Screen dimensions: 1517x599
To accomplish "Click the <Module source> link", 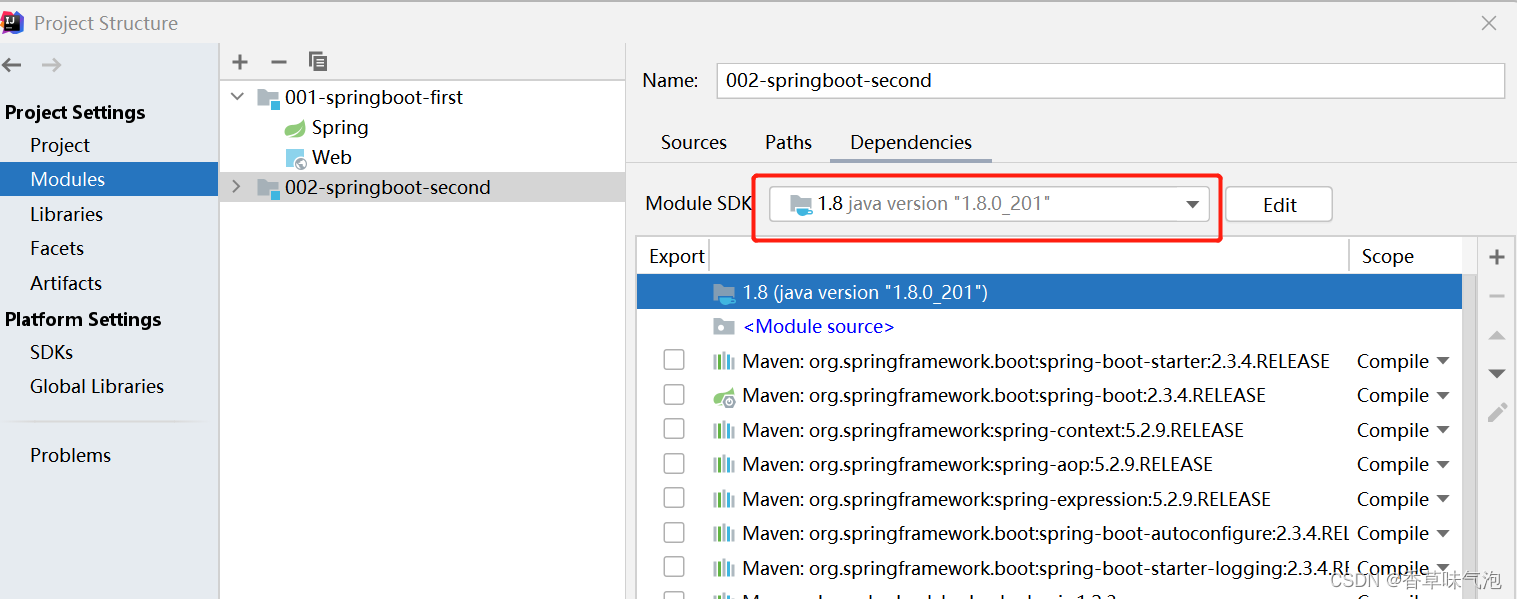I will pos(819,327).
